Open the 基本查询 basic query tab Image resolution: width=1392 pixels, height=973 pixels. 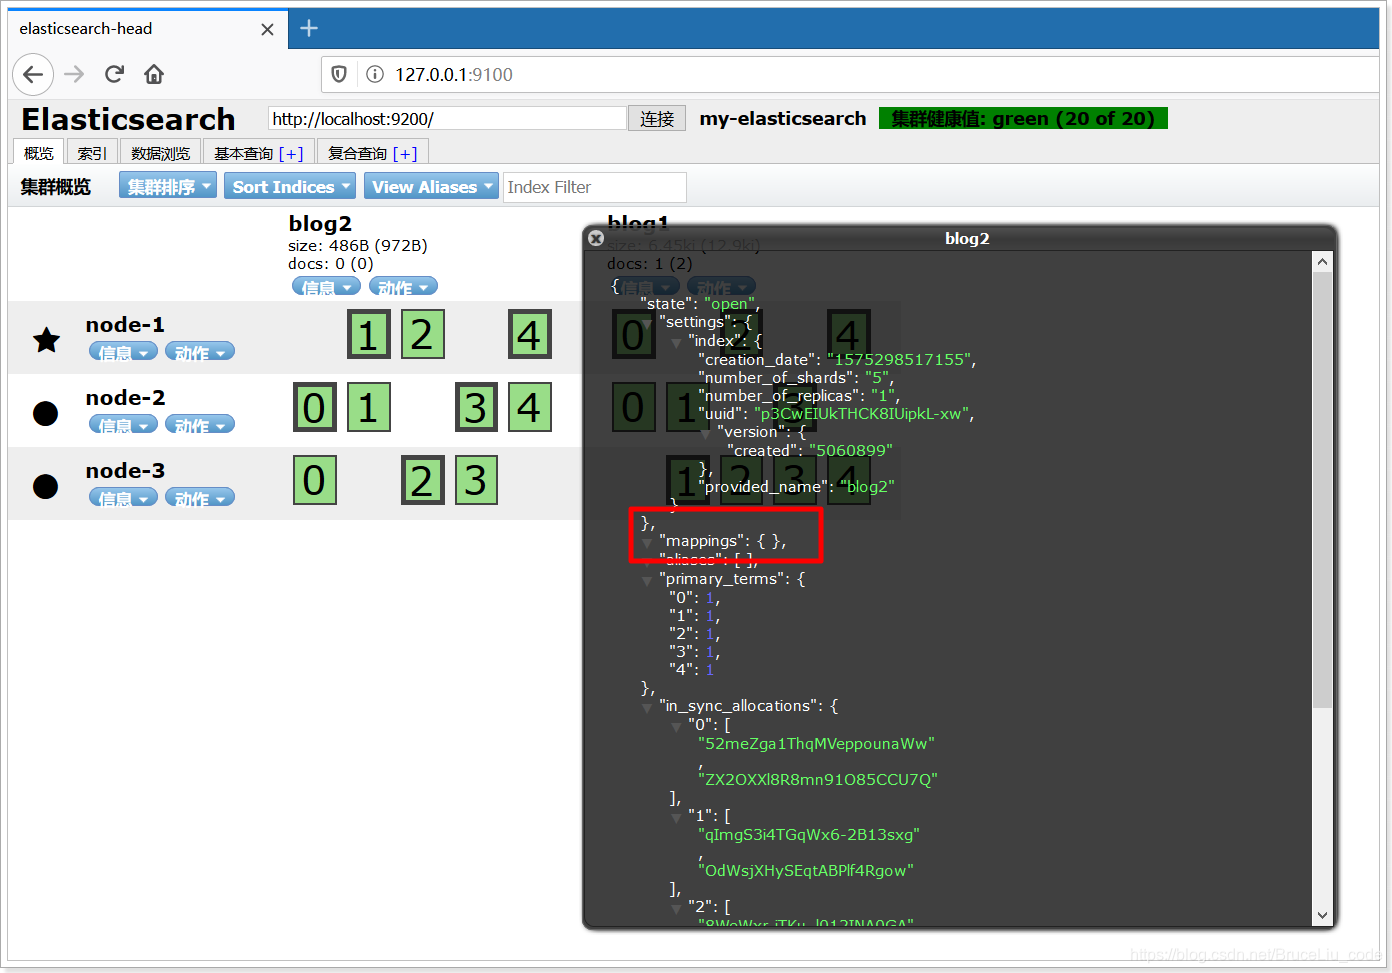pyautogui.click(x=258, y=153)
